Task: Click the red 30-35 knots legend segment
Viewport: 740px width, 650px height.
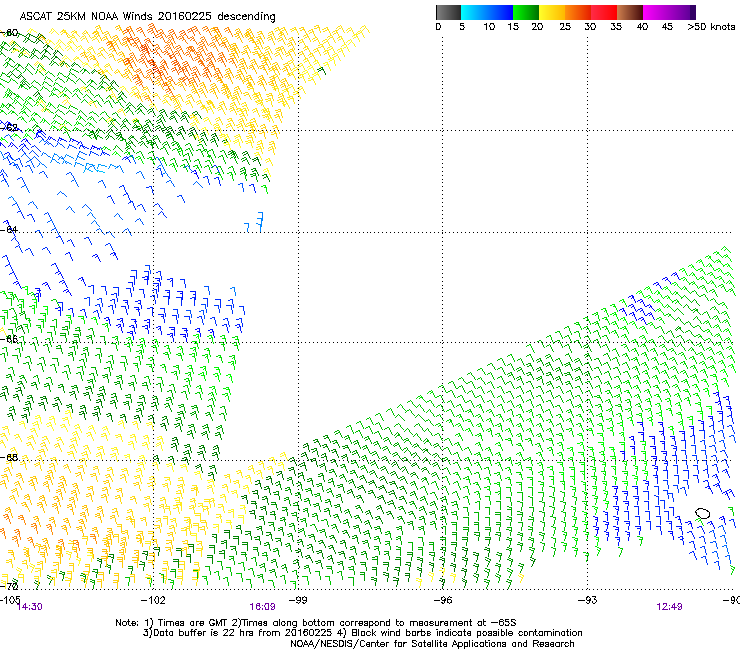Action: 604,12
